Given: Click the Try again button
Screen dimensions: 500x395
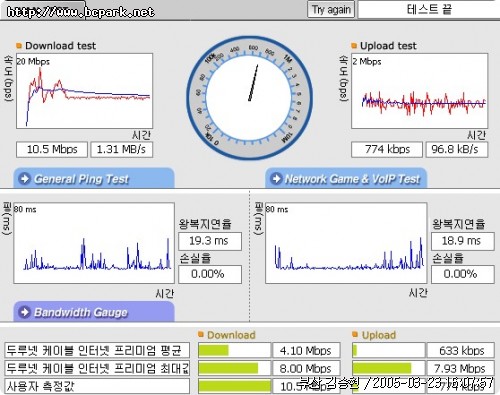Looking at the screenshot, I should click(x=331, y=10).
